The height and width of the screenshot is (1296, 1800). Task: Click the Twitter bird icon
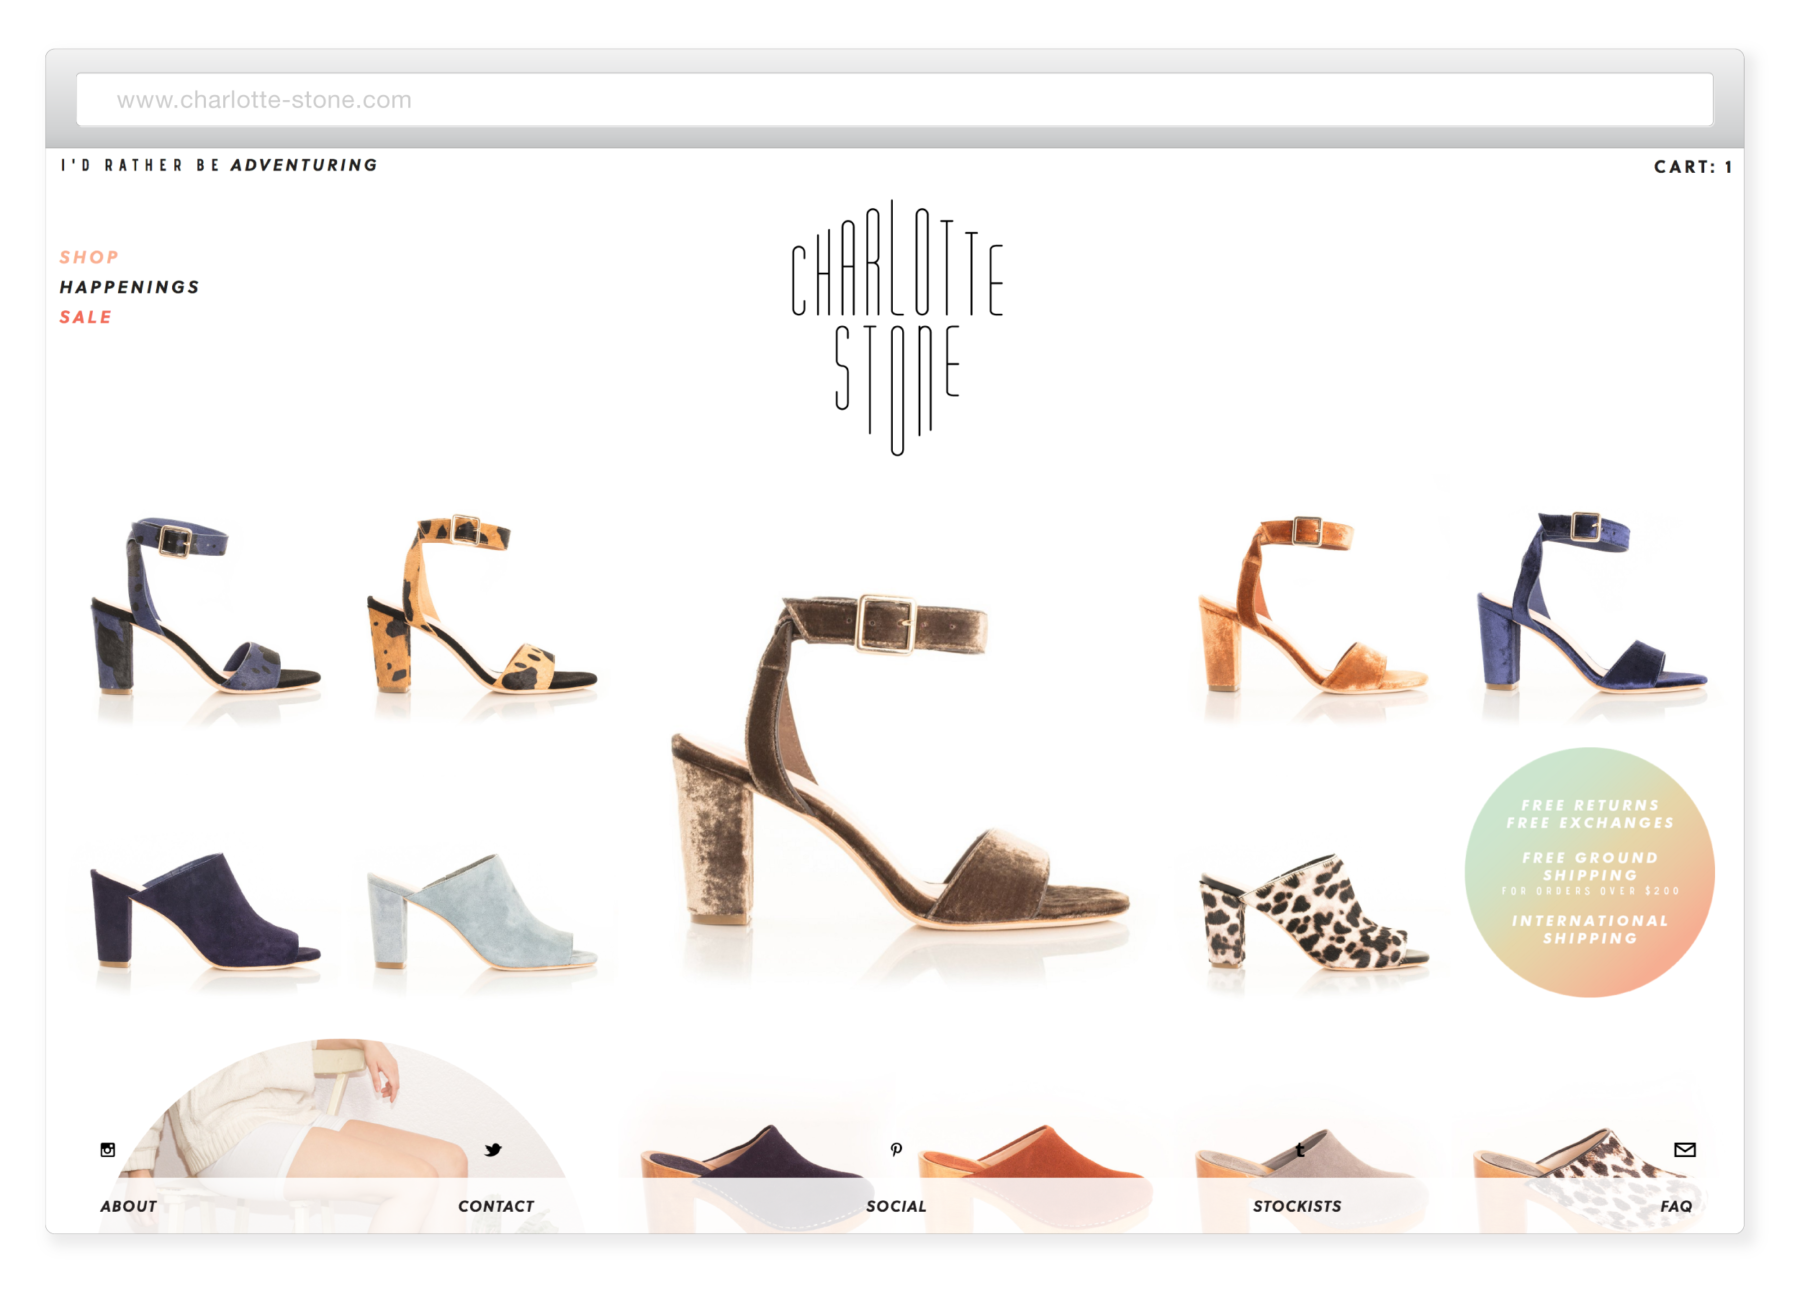click(493, 1150)
